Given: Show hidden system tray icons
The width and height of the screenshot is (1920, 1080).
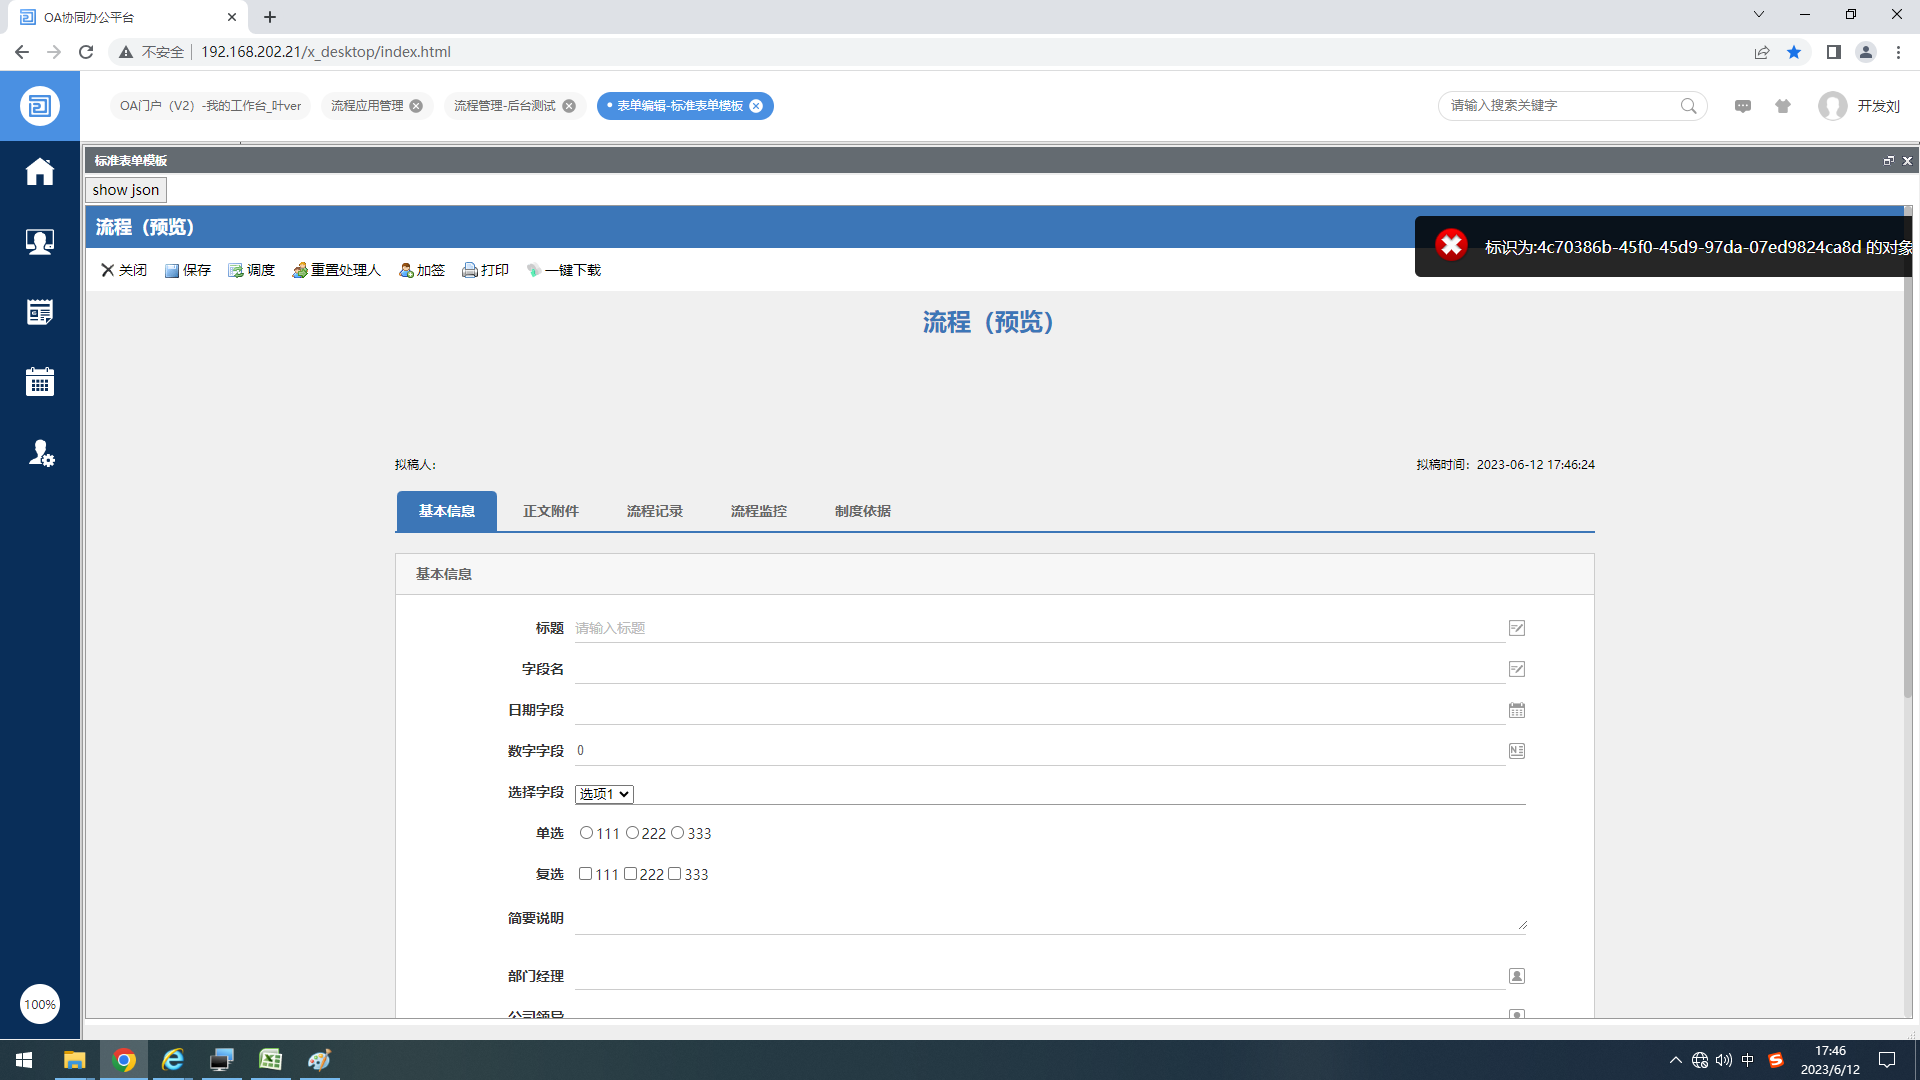Looking at the screenshot, I should point(1675,1060).
